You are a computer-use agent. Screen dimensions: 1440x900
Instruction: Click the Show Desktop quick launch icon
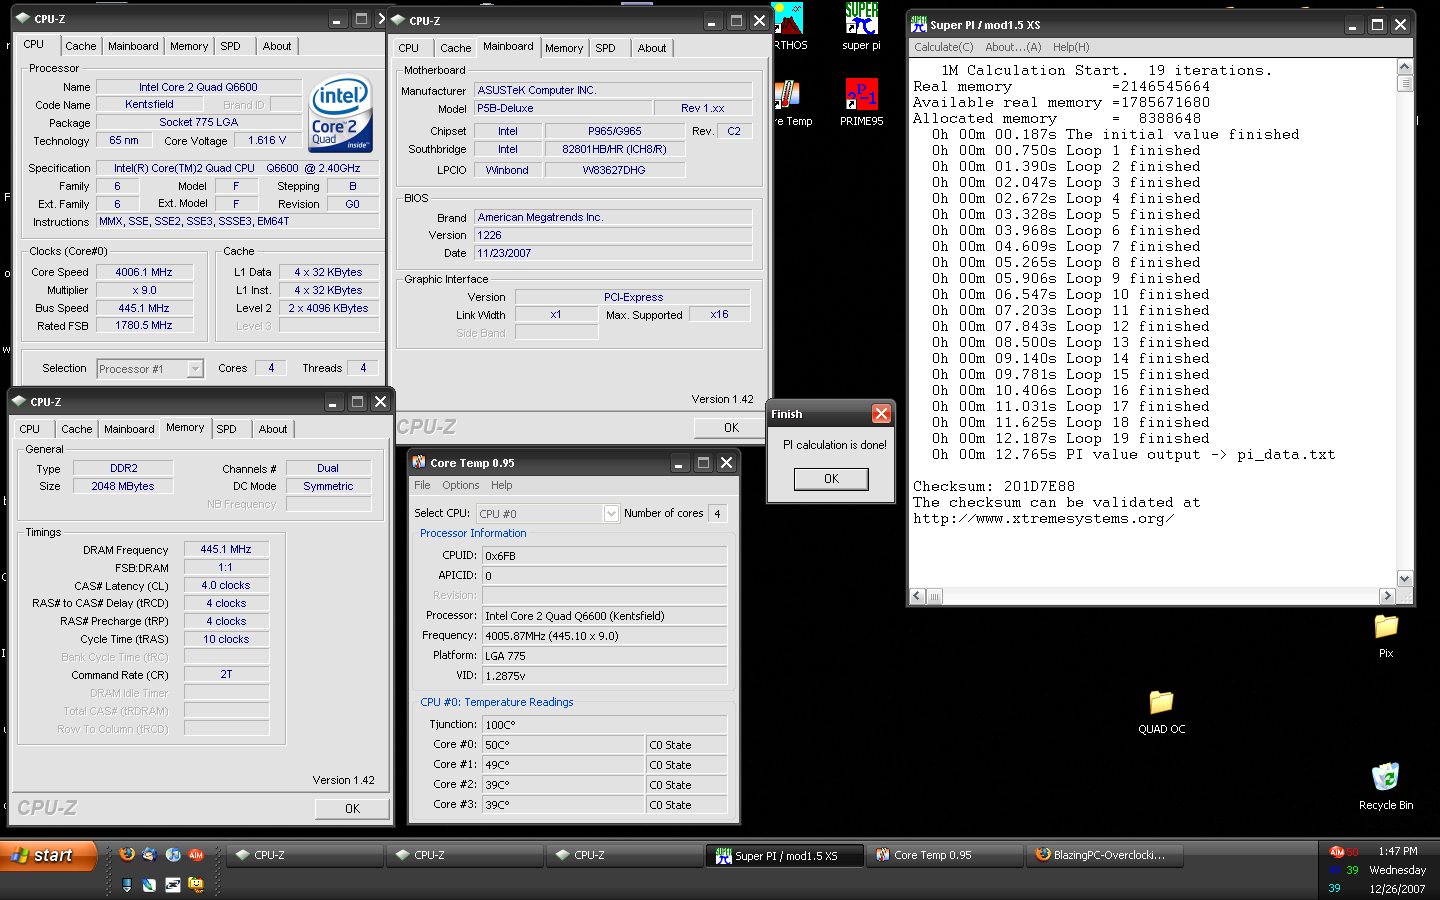pyautogui.click(x=127, y=884)
